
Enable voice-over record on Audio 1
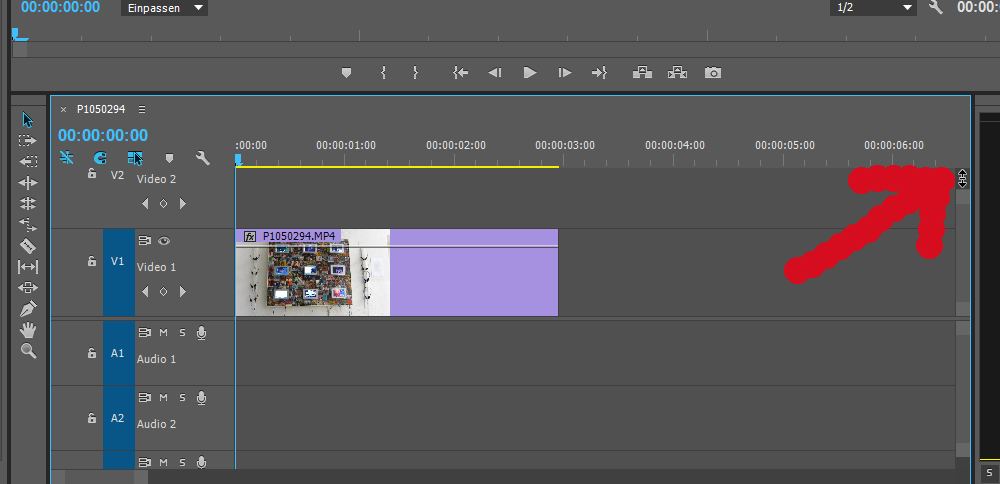202,333
